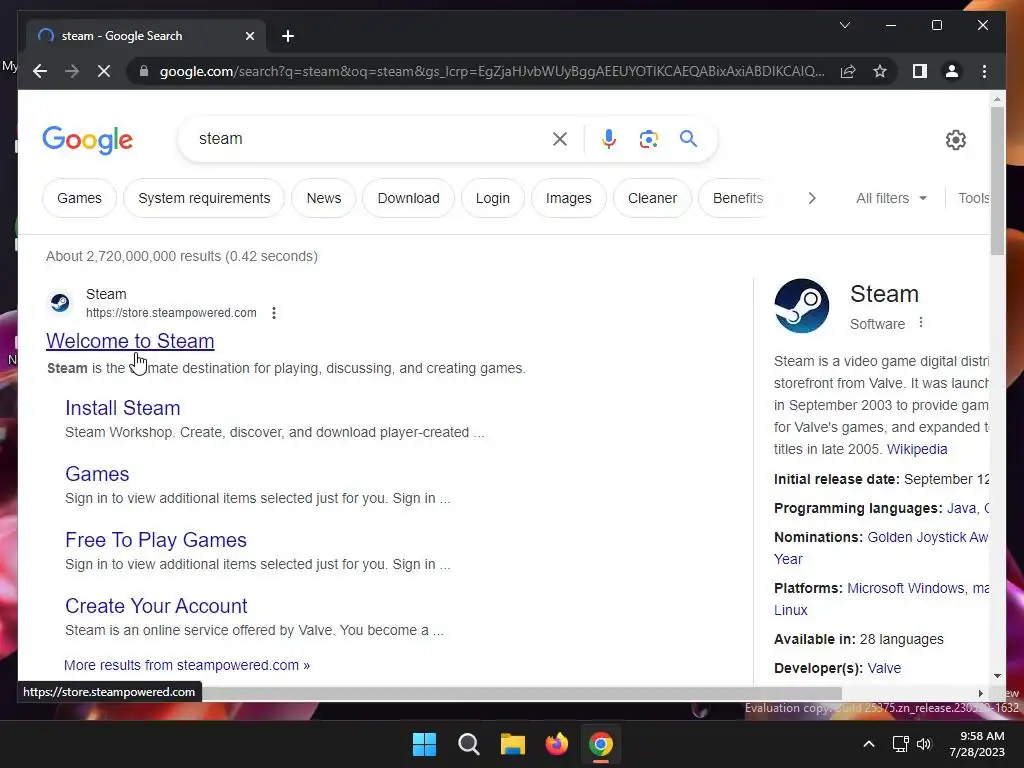Click the Steam logo in the knowledge panel
This screenshot has width=1024, height=768.
pyautogui.click(x=802, y=306)
